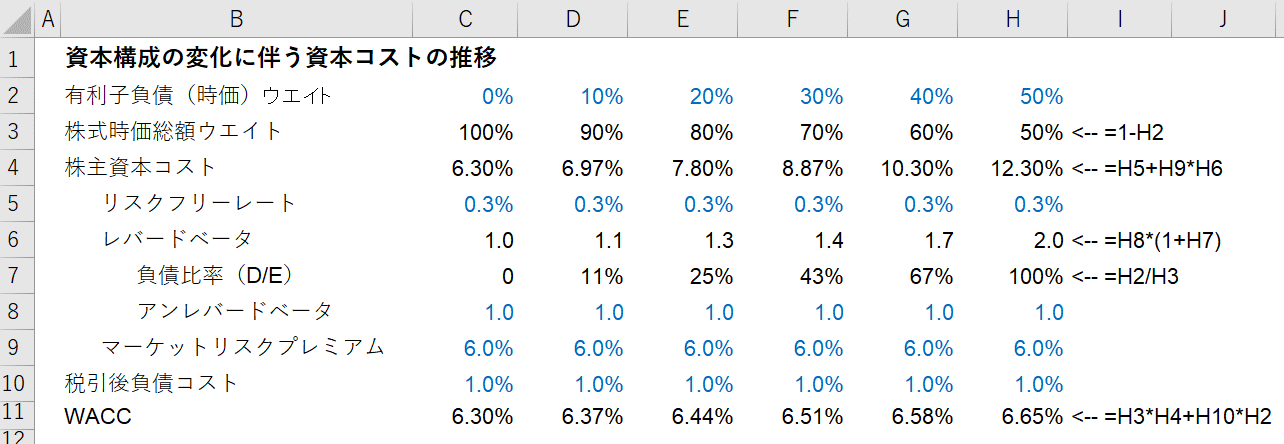1284x444 pixels.
Task: Select the 6.65% WACC cell
Action: click(1031, 416)
